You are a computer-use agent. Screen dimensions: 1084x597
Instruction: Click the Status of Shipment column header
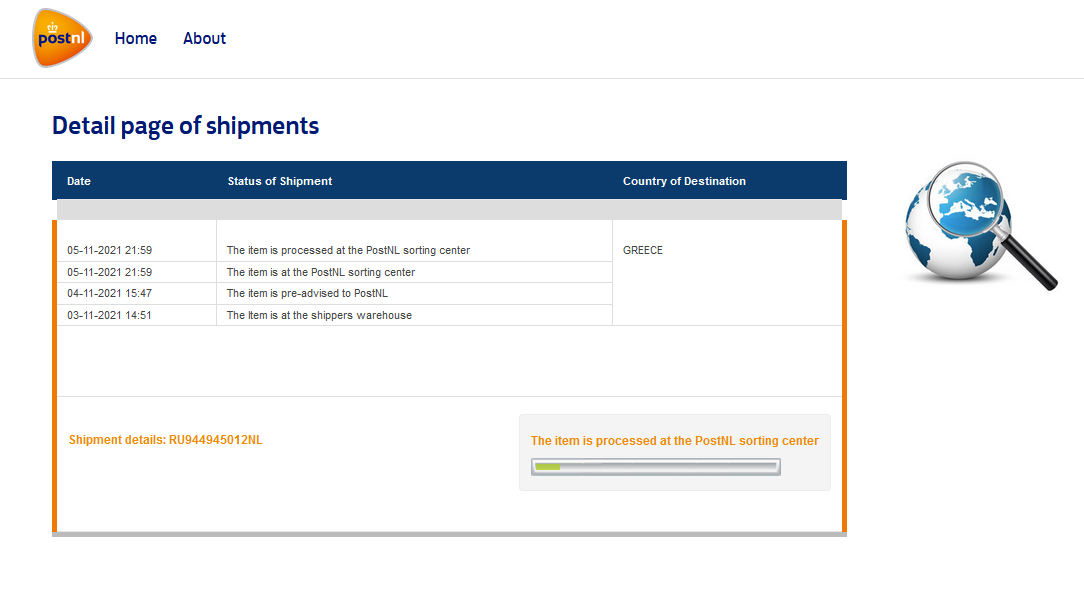pos(280,181)
